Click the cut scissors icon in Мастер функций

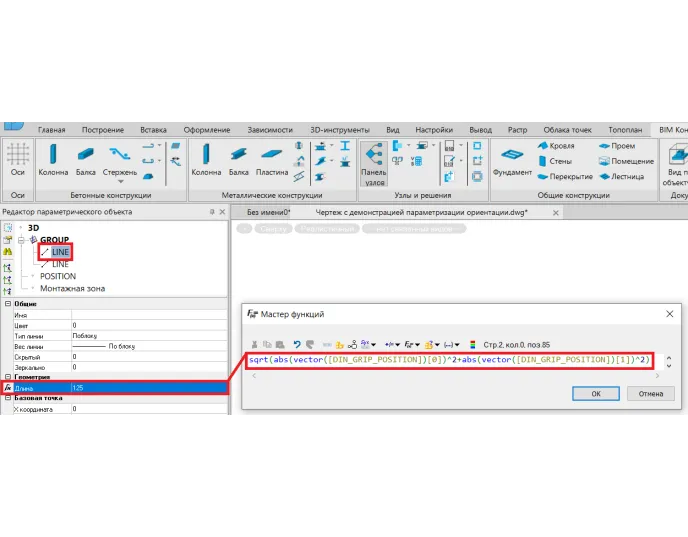(x=254, y=344)
